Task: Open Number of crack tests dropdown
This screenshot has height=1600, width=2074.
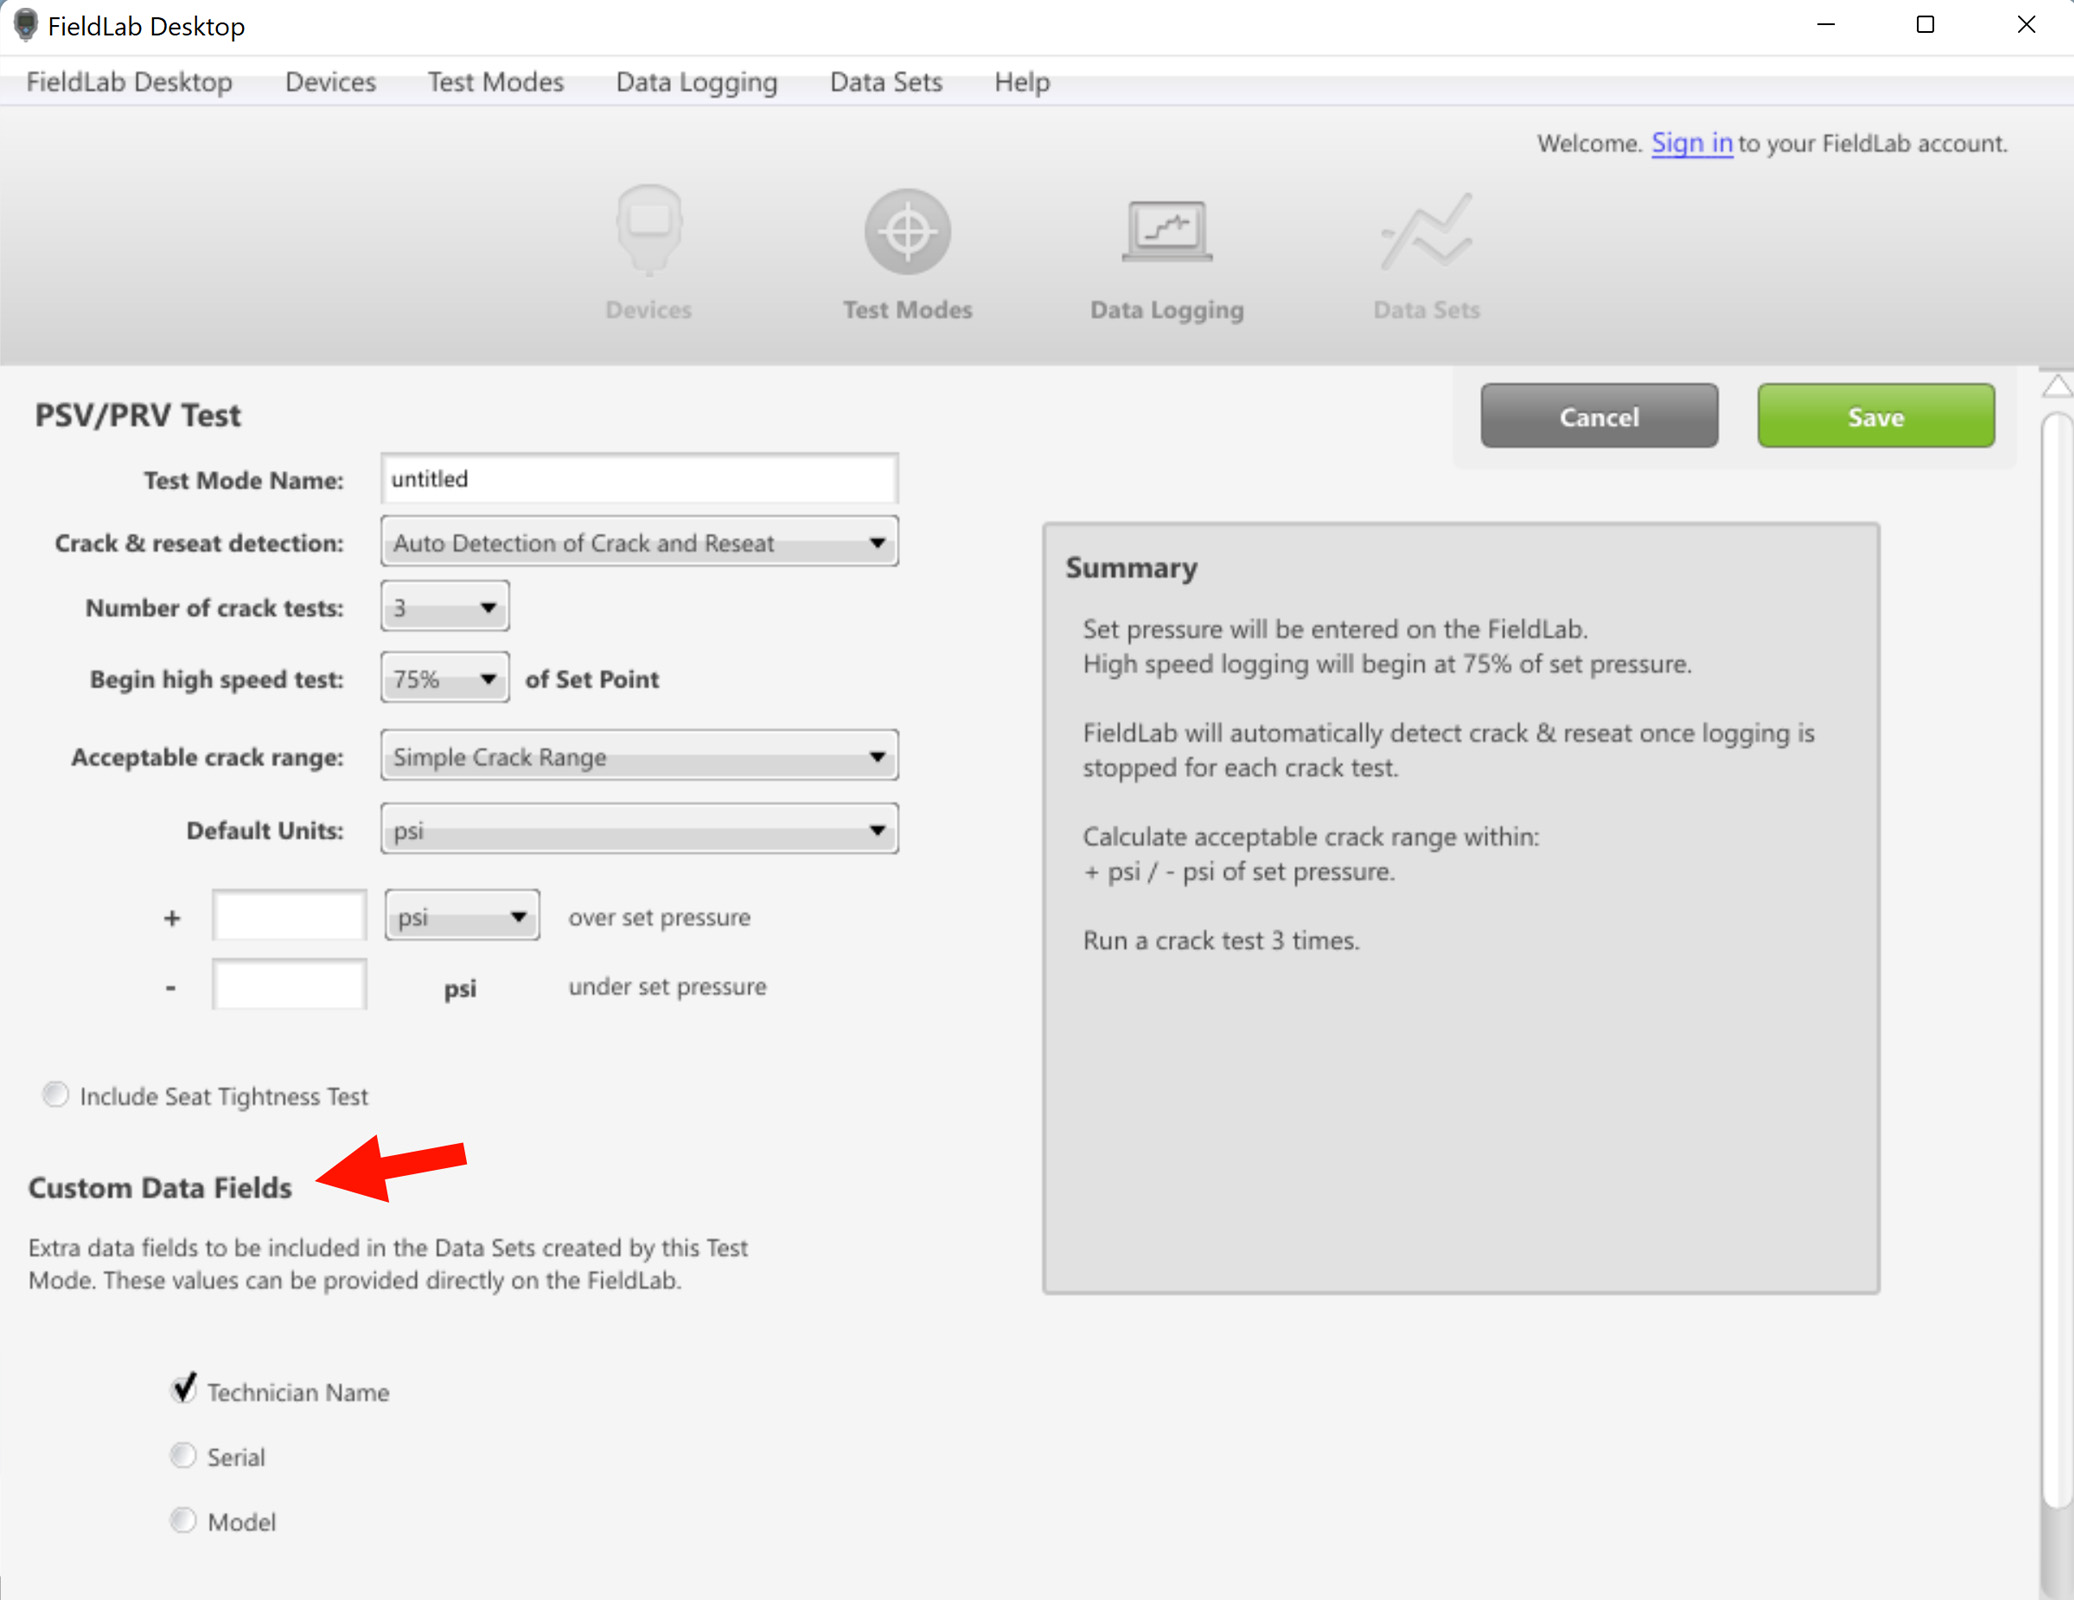Action: pos(444,607)
